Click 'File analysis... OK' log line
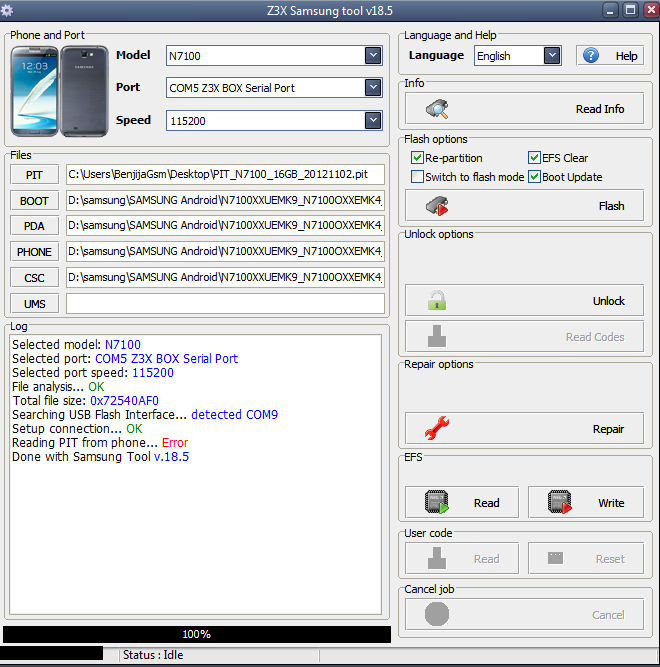 [x=58, y=386]
